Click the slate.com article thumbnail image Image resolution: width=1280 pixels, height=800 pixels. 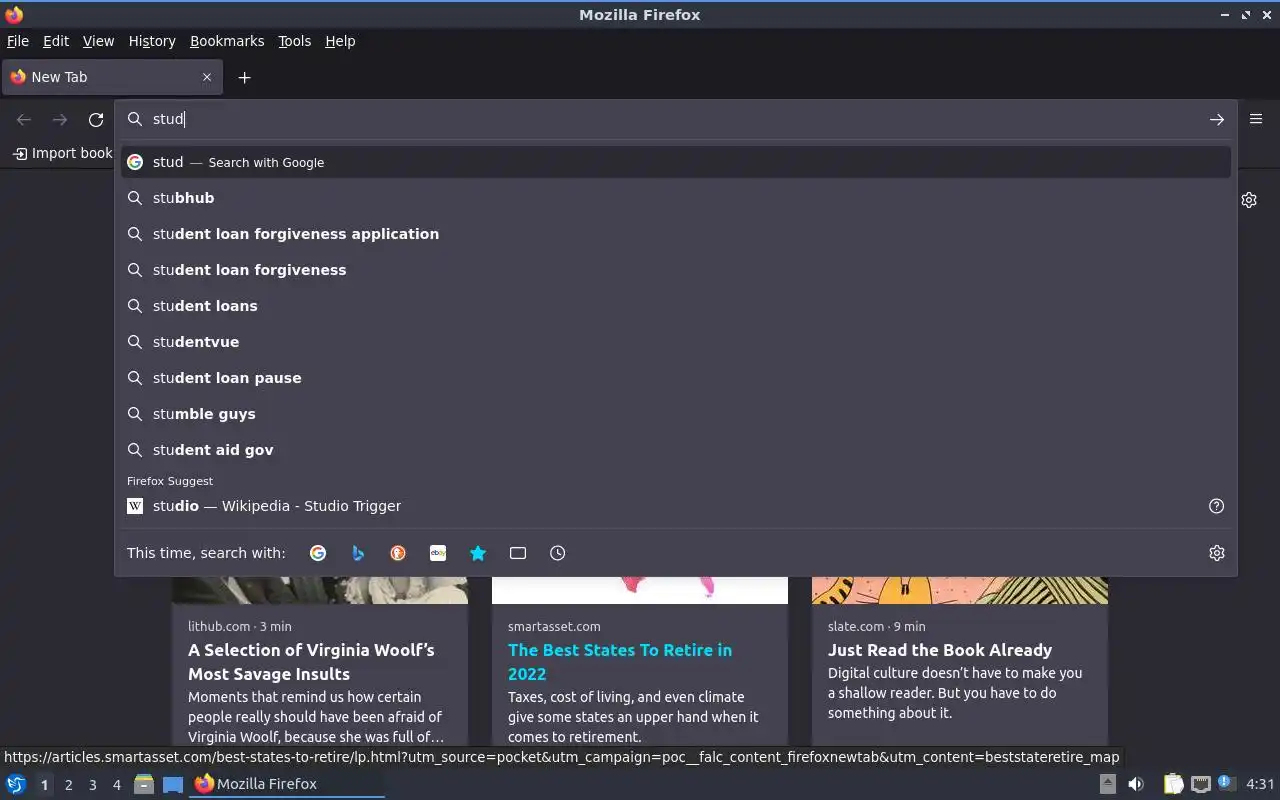pyautogui.click(x=960, y=590)
